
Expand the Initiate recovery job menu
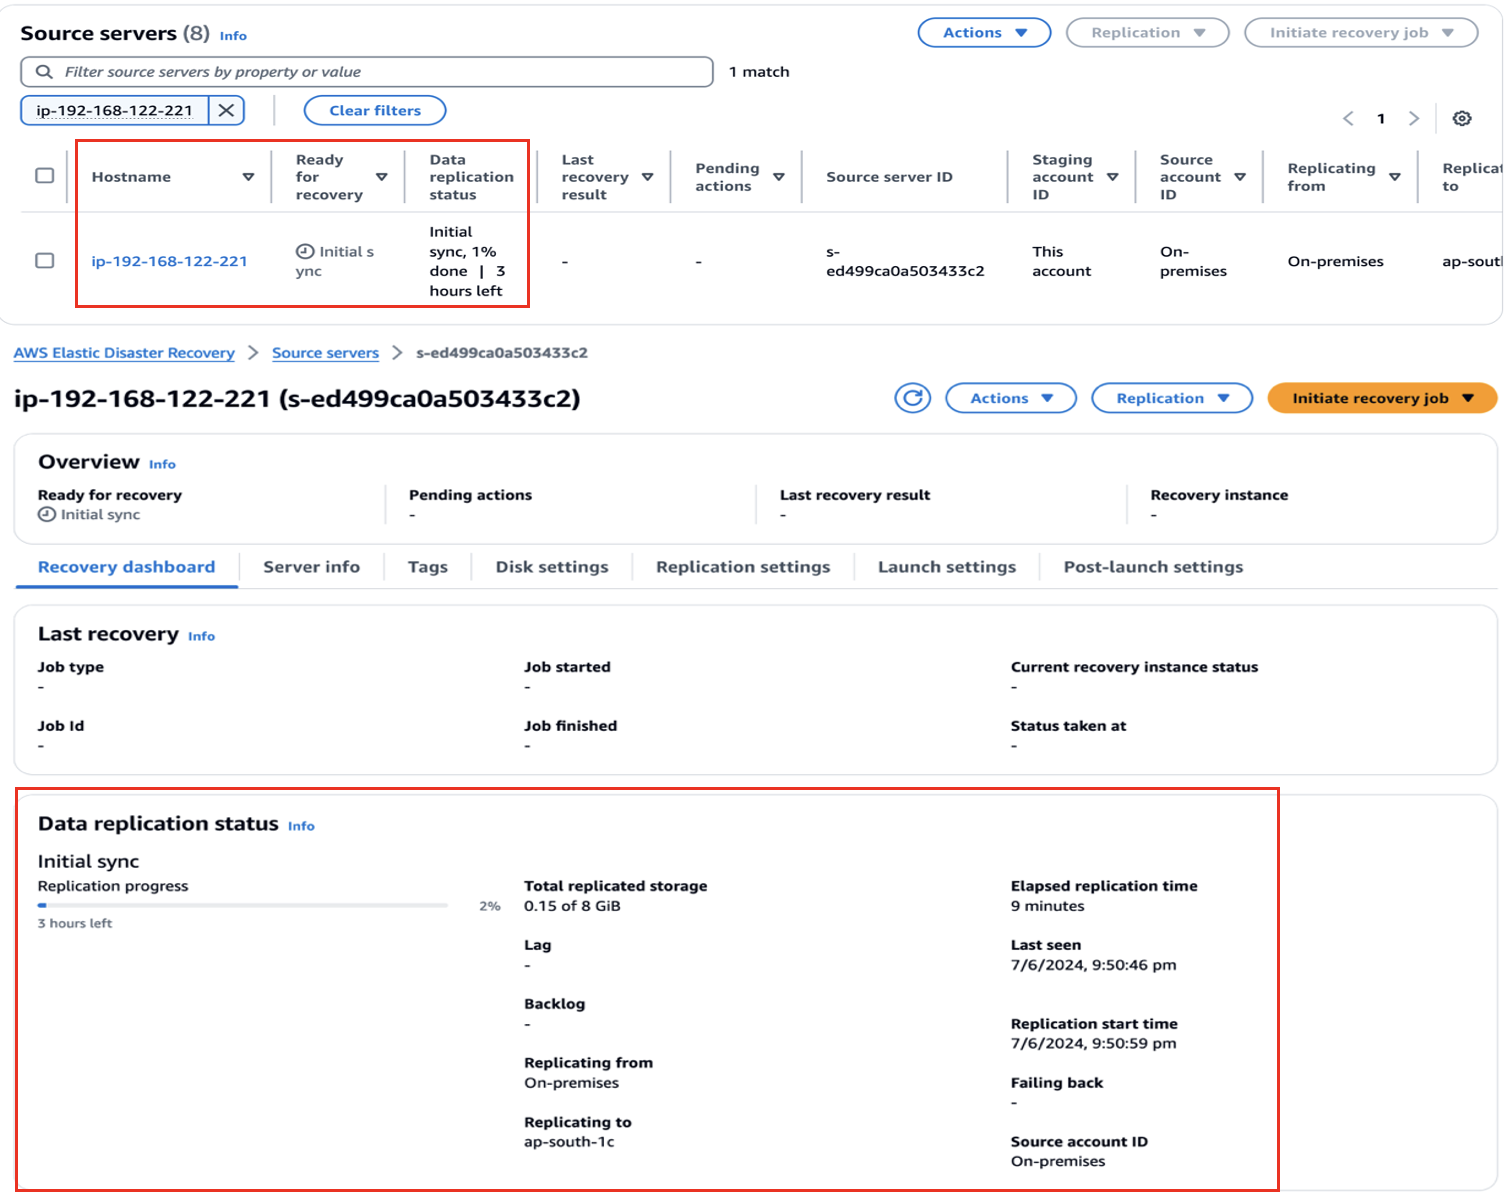[x=1381, y=398]
